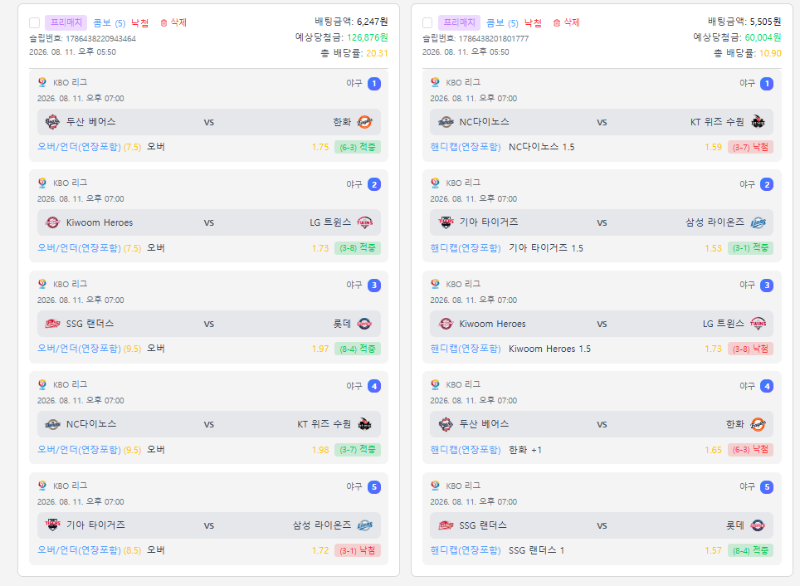800x586 pixels.
Task: Click the trash icon on left slip
Action: click(164, 23)
